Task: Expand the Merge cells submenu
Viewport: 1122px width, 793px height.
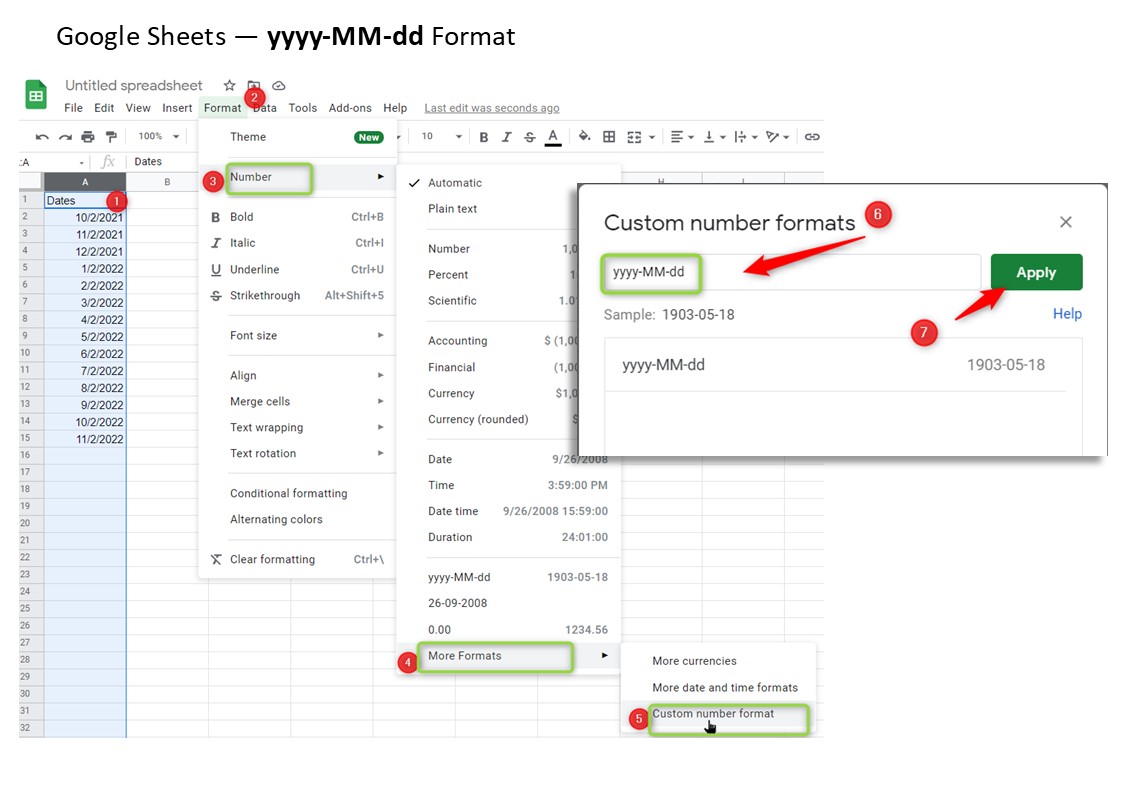Action: click(x=297, y=401)
